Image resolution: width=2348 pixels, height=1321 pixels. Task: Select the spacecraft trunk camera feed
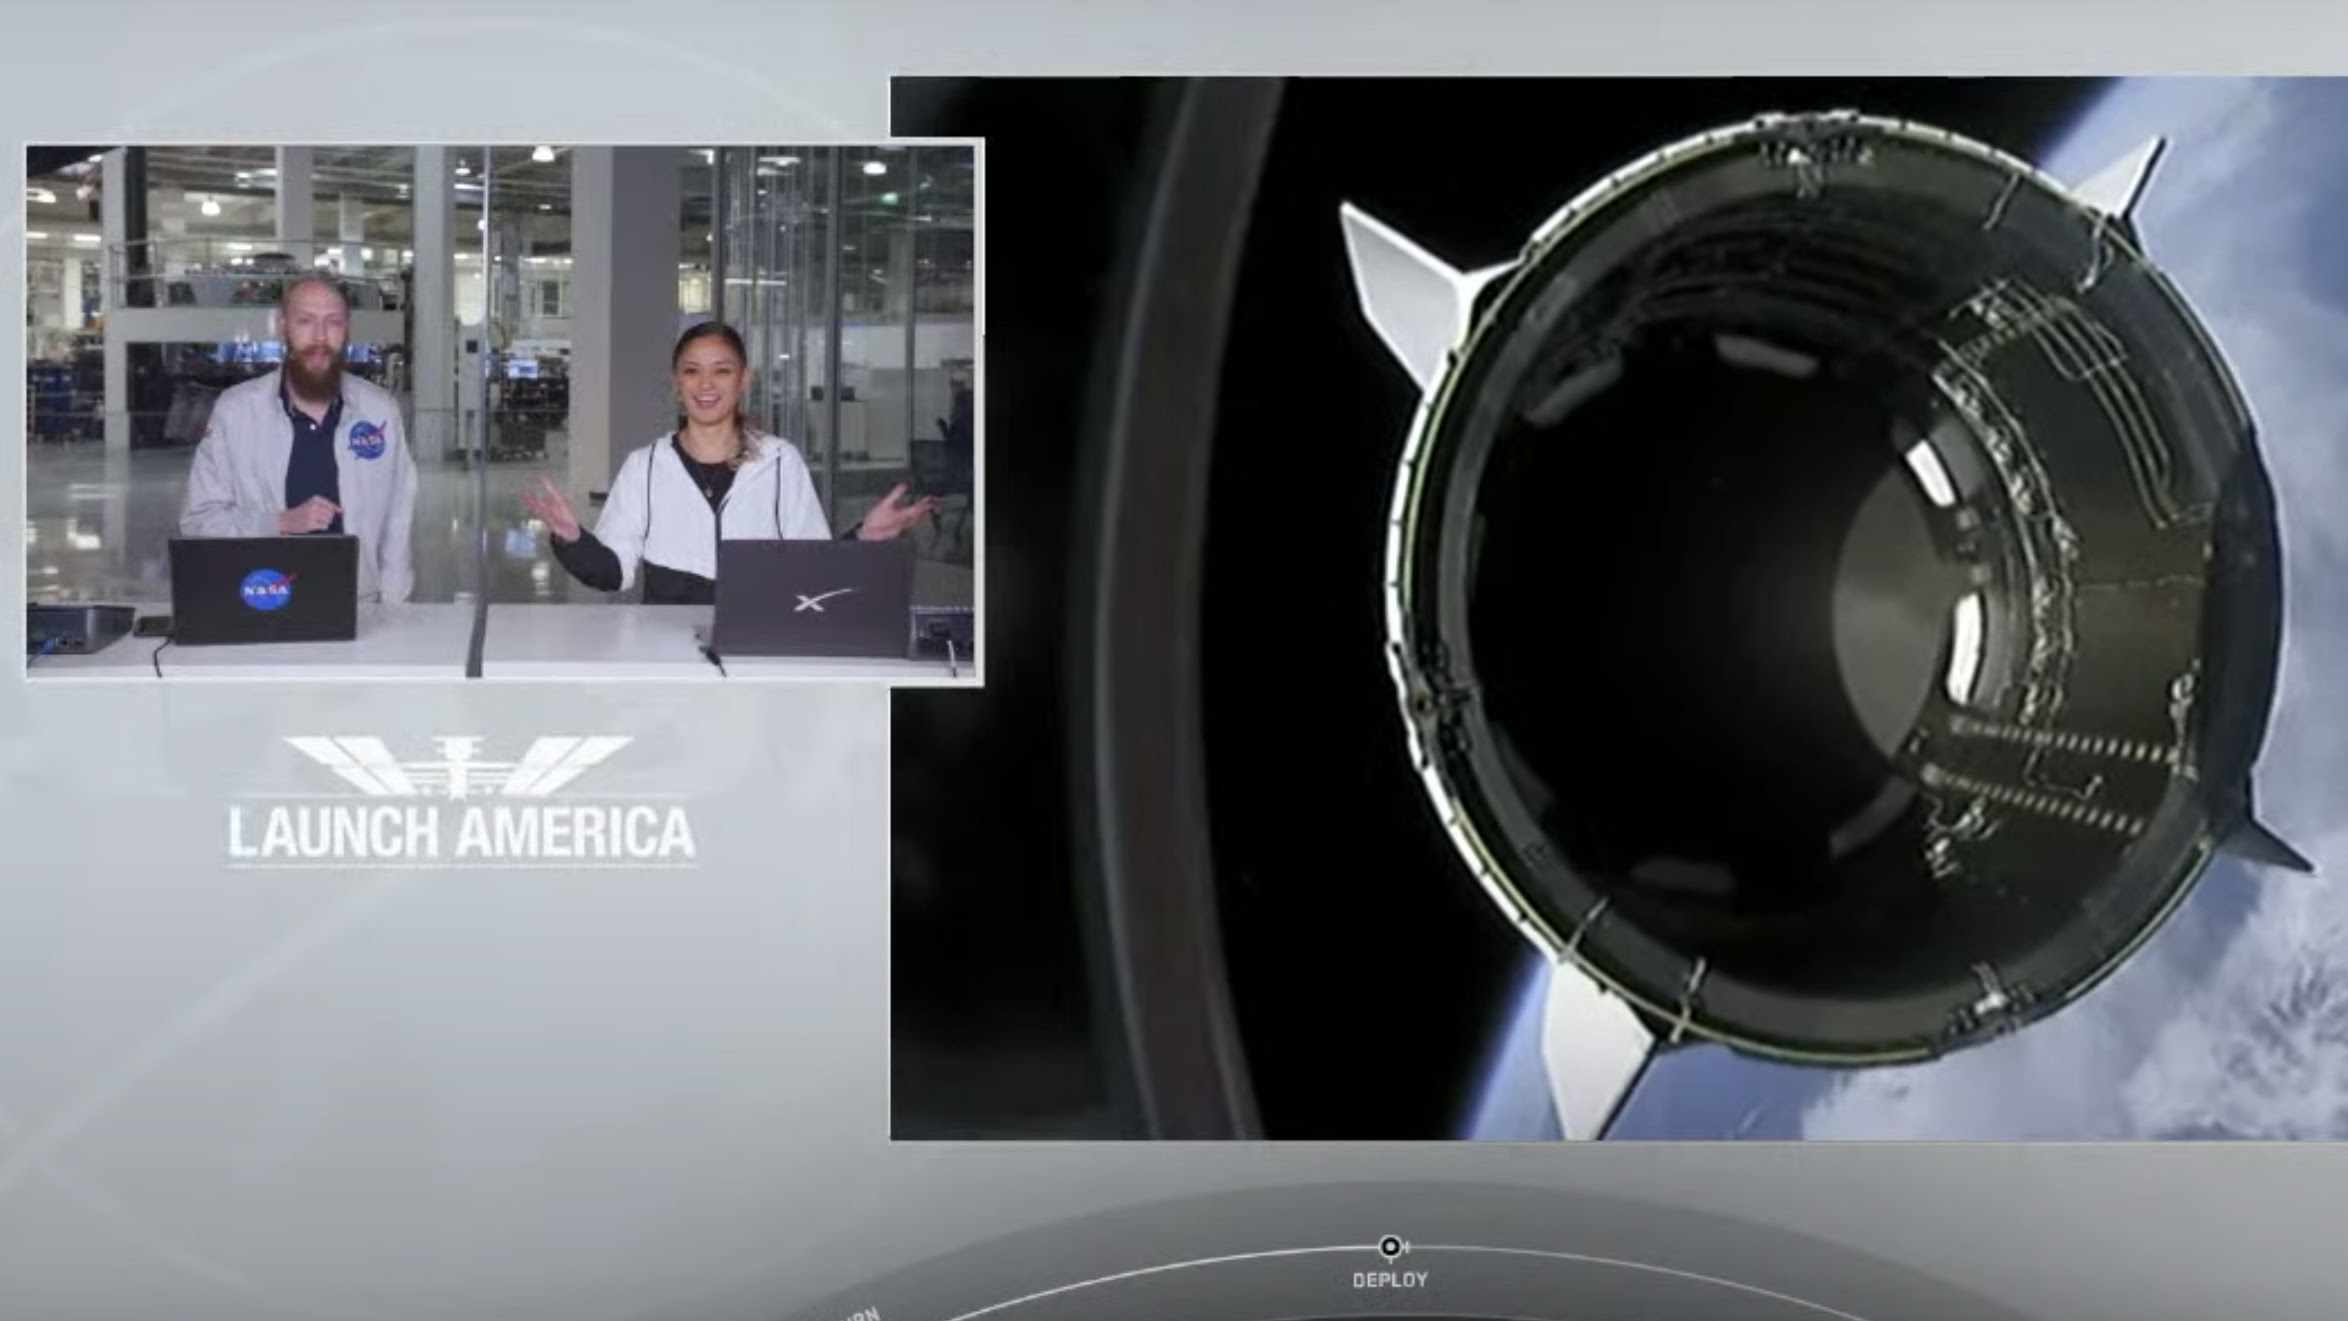pos(1619,607)
